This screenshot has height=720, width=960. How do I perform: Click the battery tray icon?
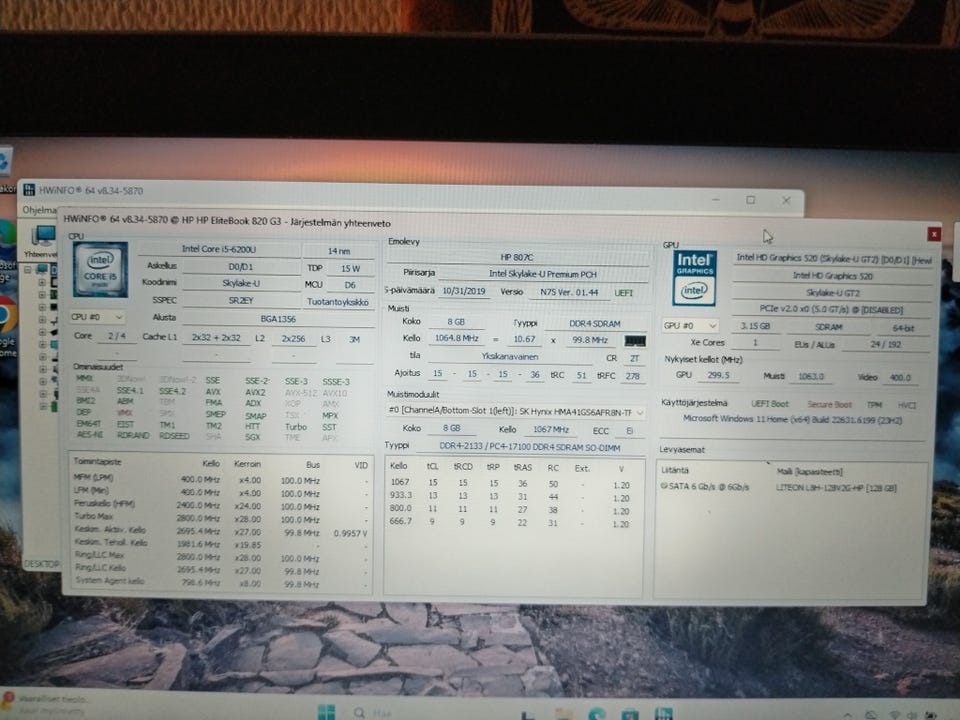tap(931, 715)
